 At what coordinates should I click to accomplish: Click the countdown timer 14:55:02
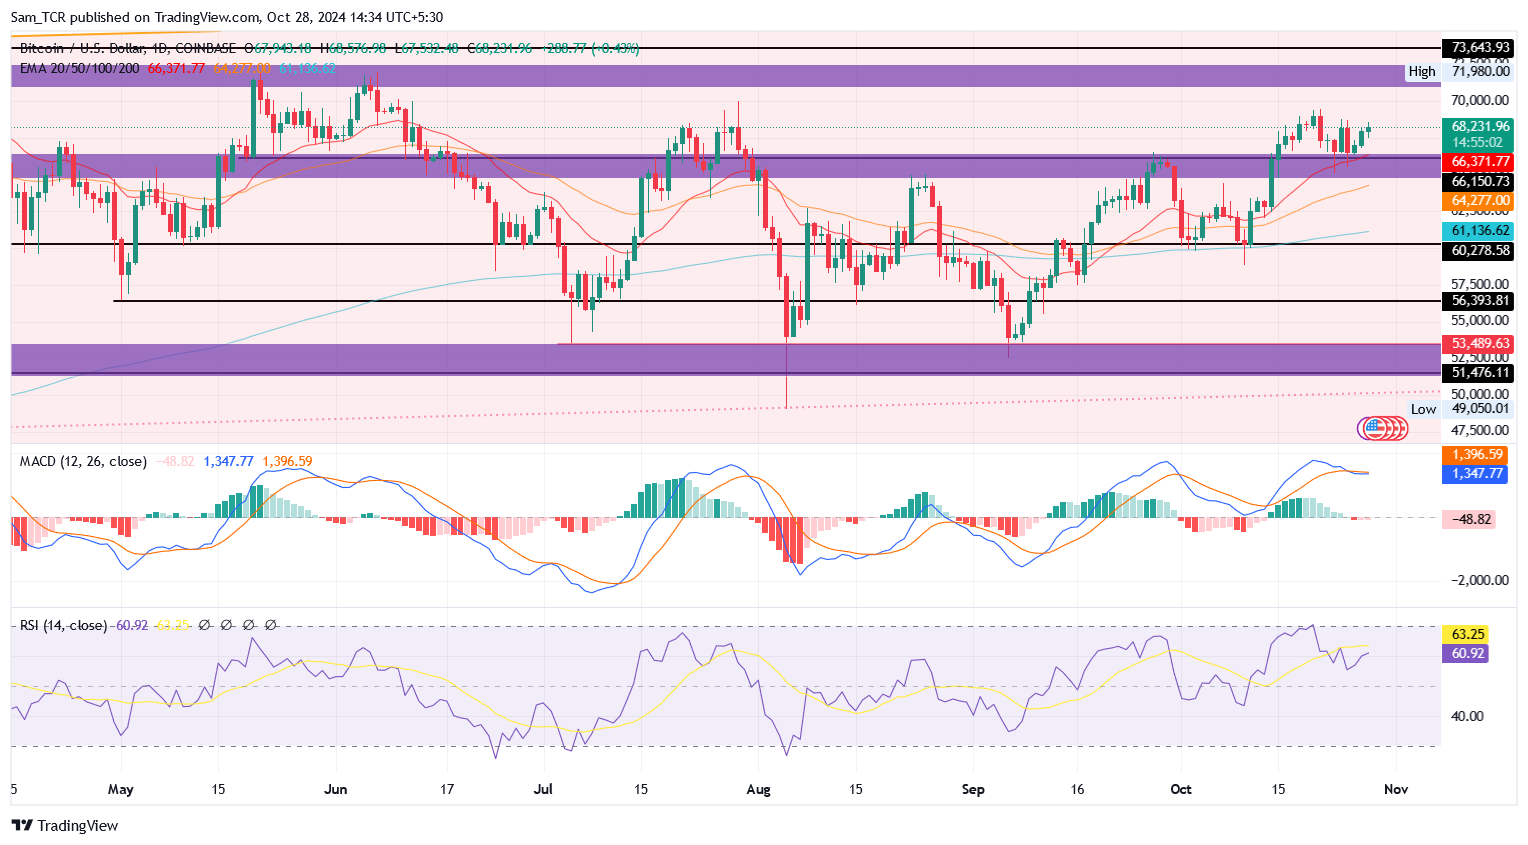(1477, 143)
